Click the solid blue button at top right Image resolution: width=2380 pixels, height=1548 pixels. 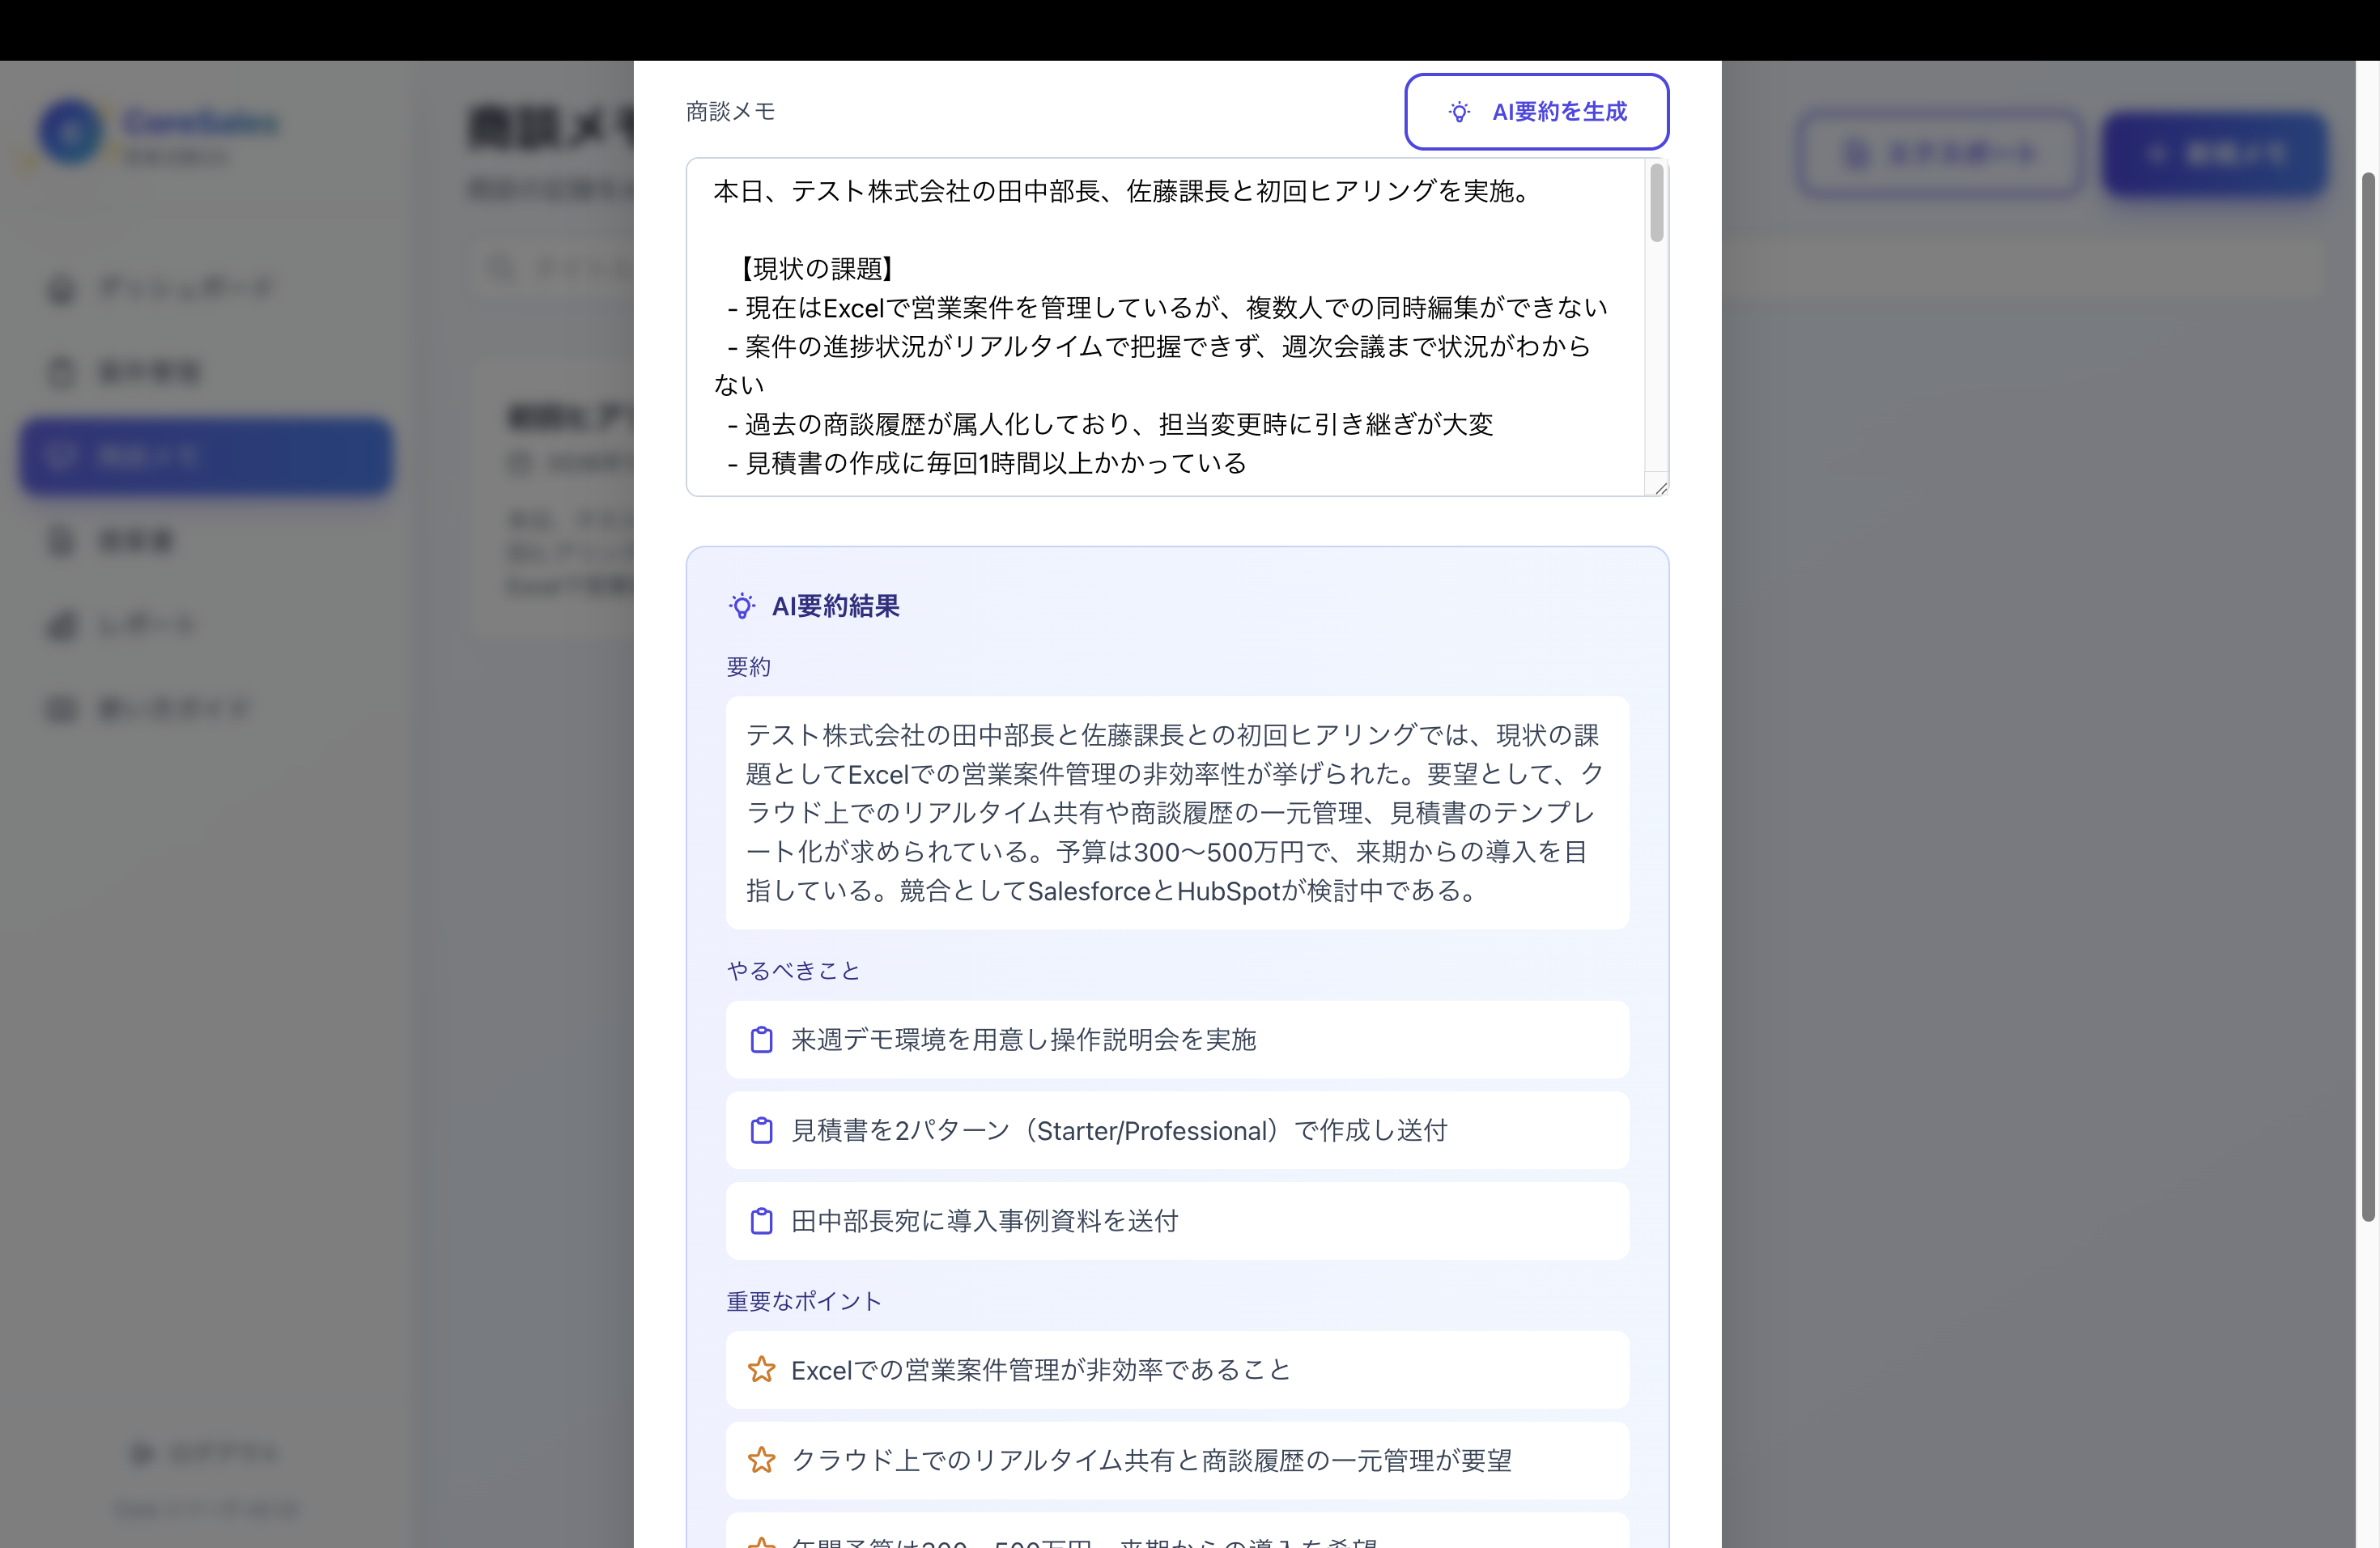click(2214, 155)
